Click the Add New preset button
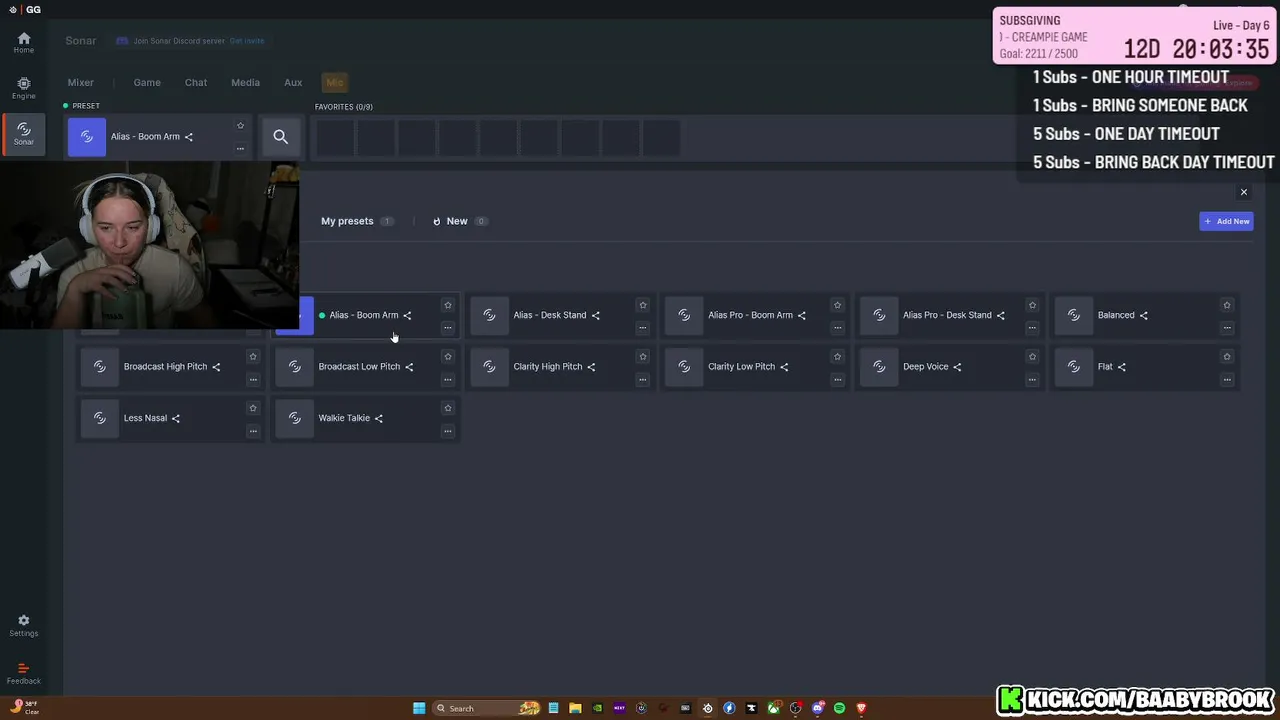 pyautogui.click(x=1226, y=221)
